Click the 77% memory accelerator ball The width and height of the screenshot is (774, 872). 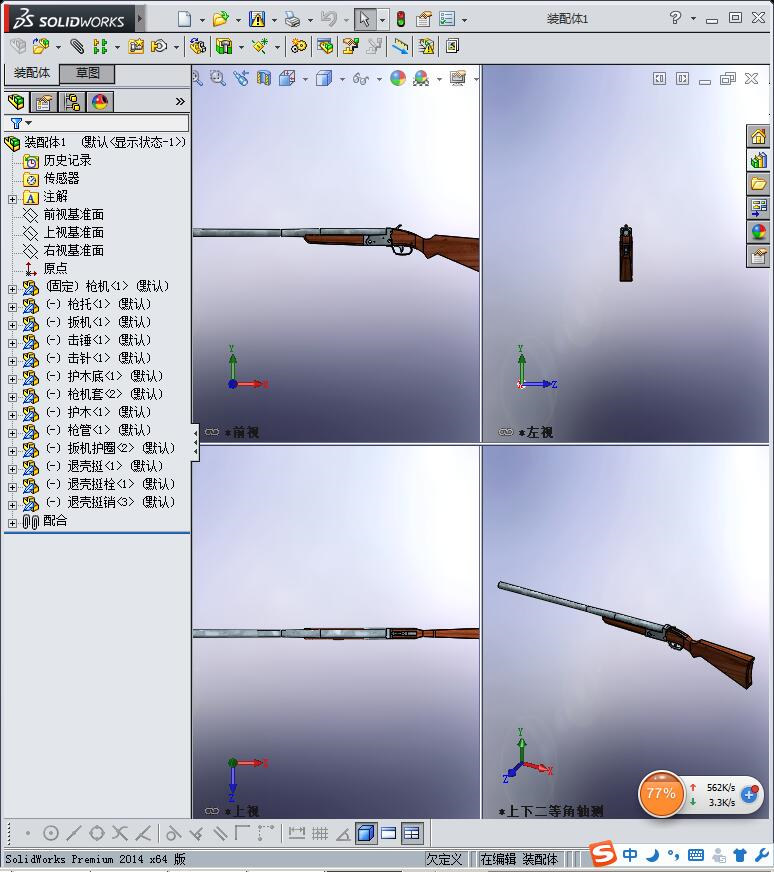(660, 794)
